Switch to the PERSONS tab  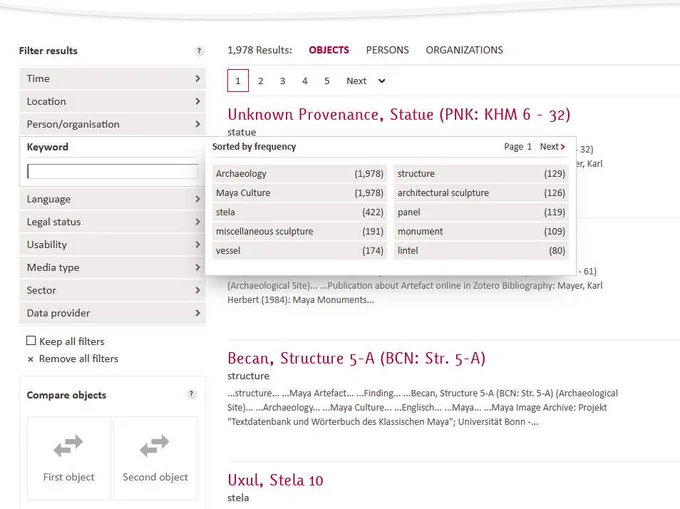387,50
